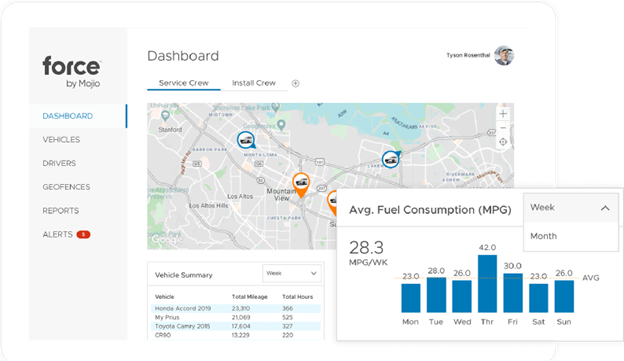Click the Total Hours column header
The width and height of the screenshot is (624, 361).
(298, 297)
